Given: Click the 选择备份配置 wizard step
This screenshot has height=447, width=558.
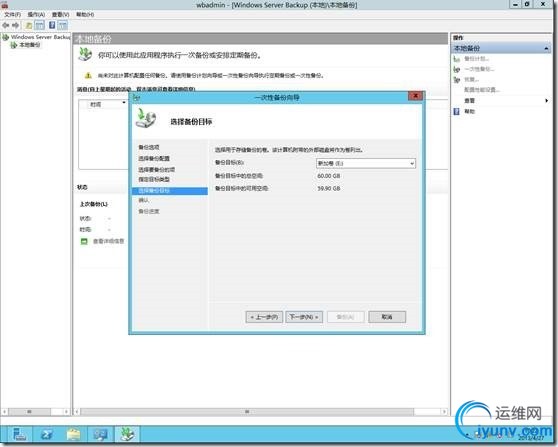Looking at the screenshot, I should [x=154, y=158].
